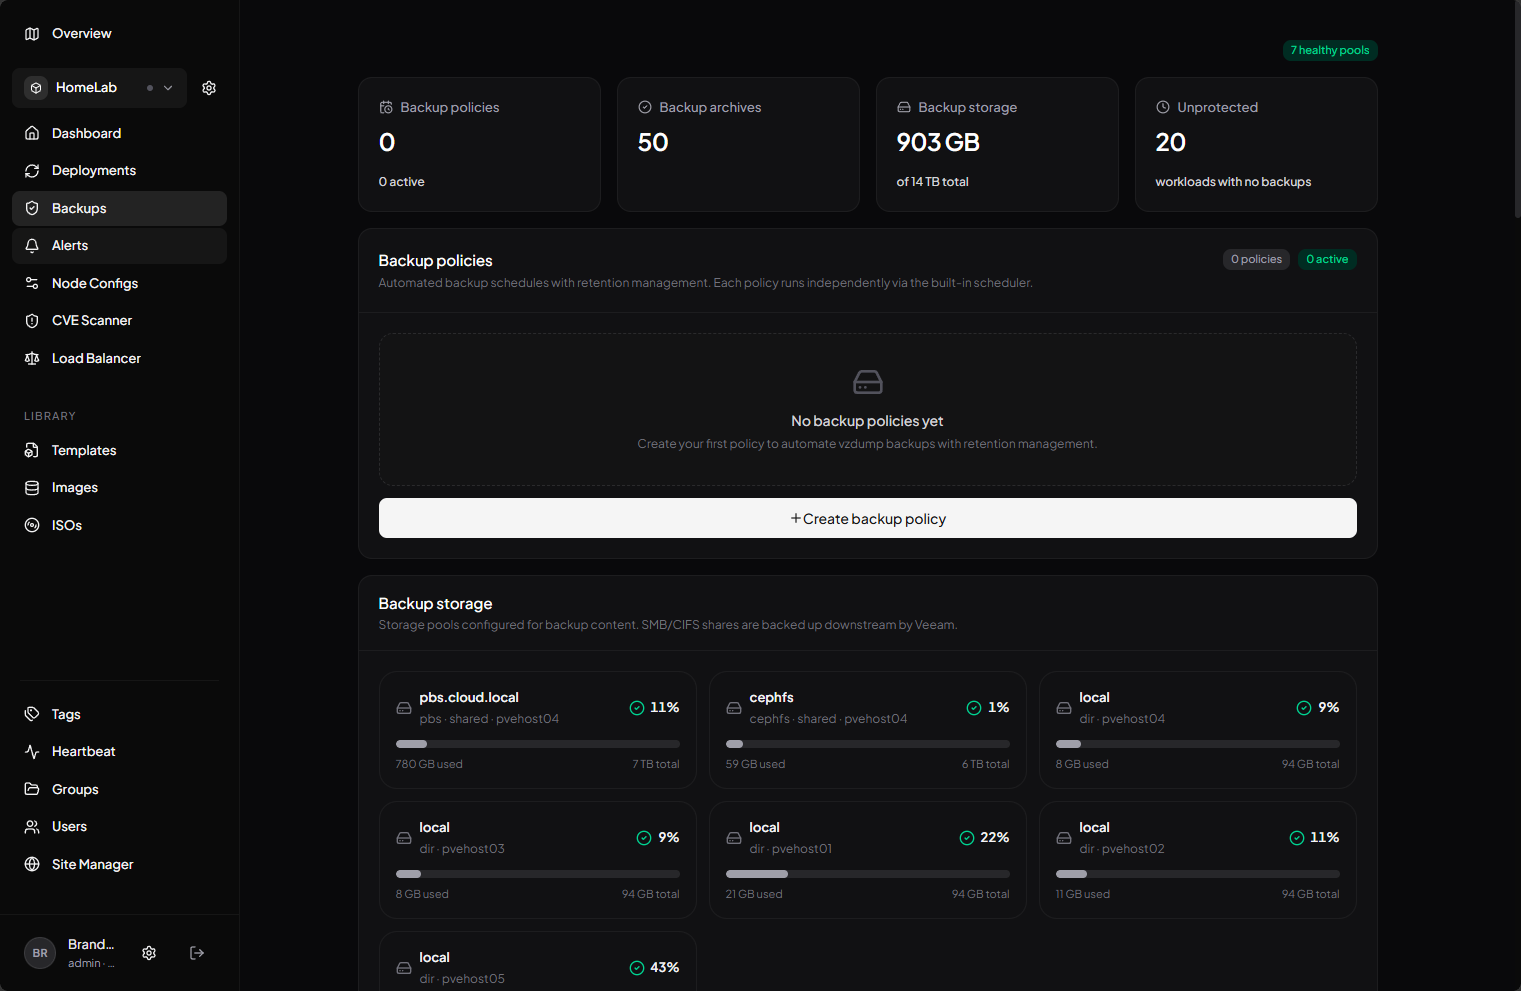The height and width of the screenshot is (991, 1521).
Task: Select the cephfs storage pool name
Action: (x=771, y=698)
